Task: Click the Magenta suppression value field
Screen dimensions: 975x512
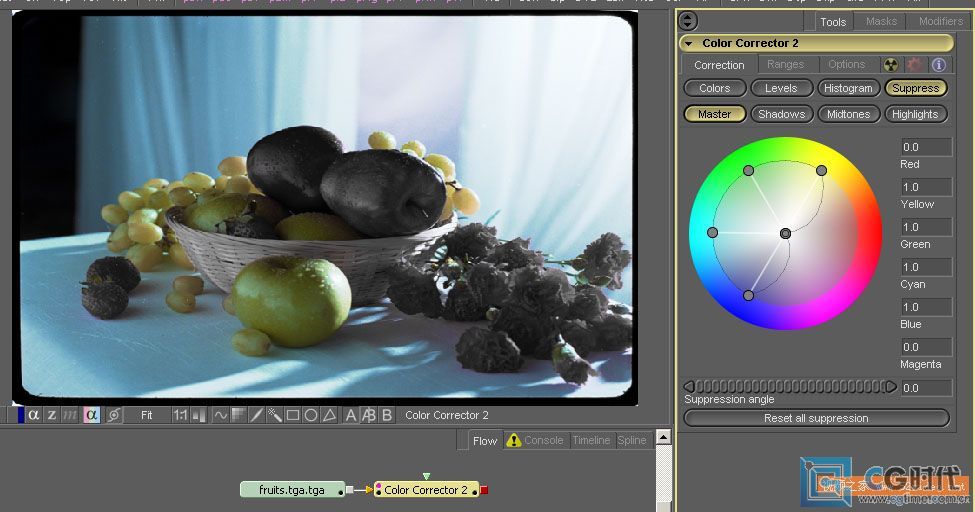Action: [x=926, y=347]
